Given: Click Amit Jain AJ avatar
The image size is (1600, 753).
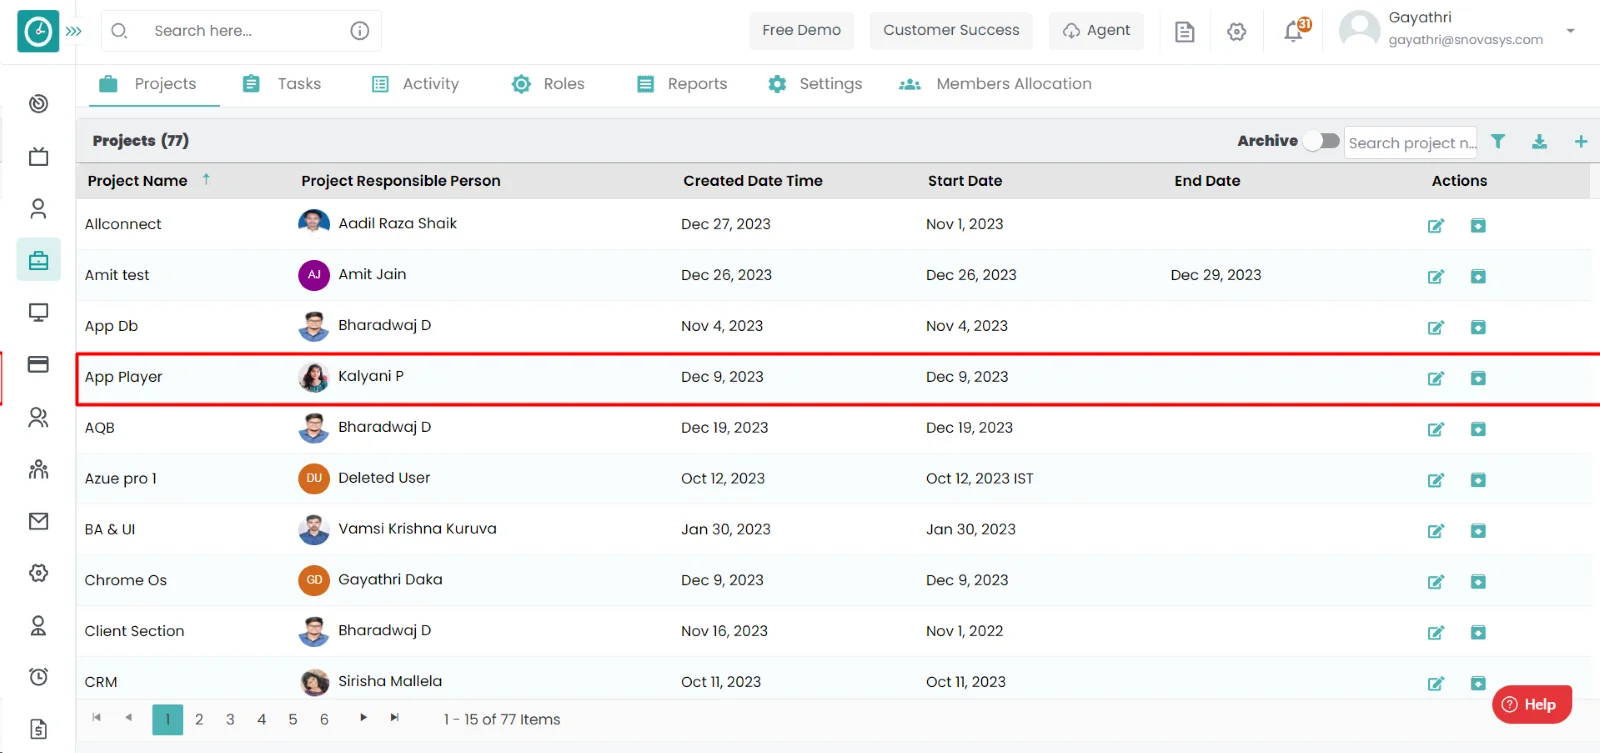Looking at the screenshot, I should [x=314, y=275].
